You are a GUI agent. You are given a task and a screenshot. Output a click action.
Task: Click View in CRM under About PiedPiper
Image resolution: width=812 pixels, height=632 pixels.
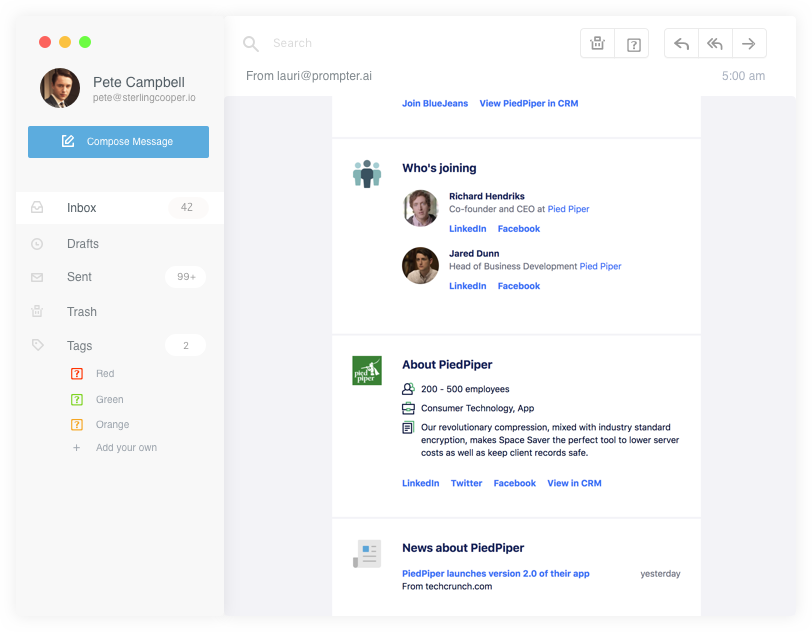tap(574, 483)
